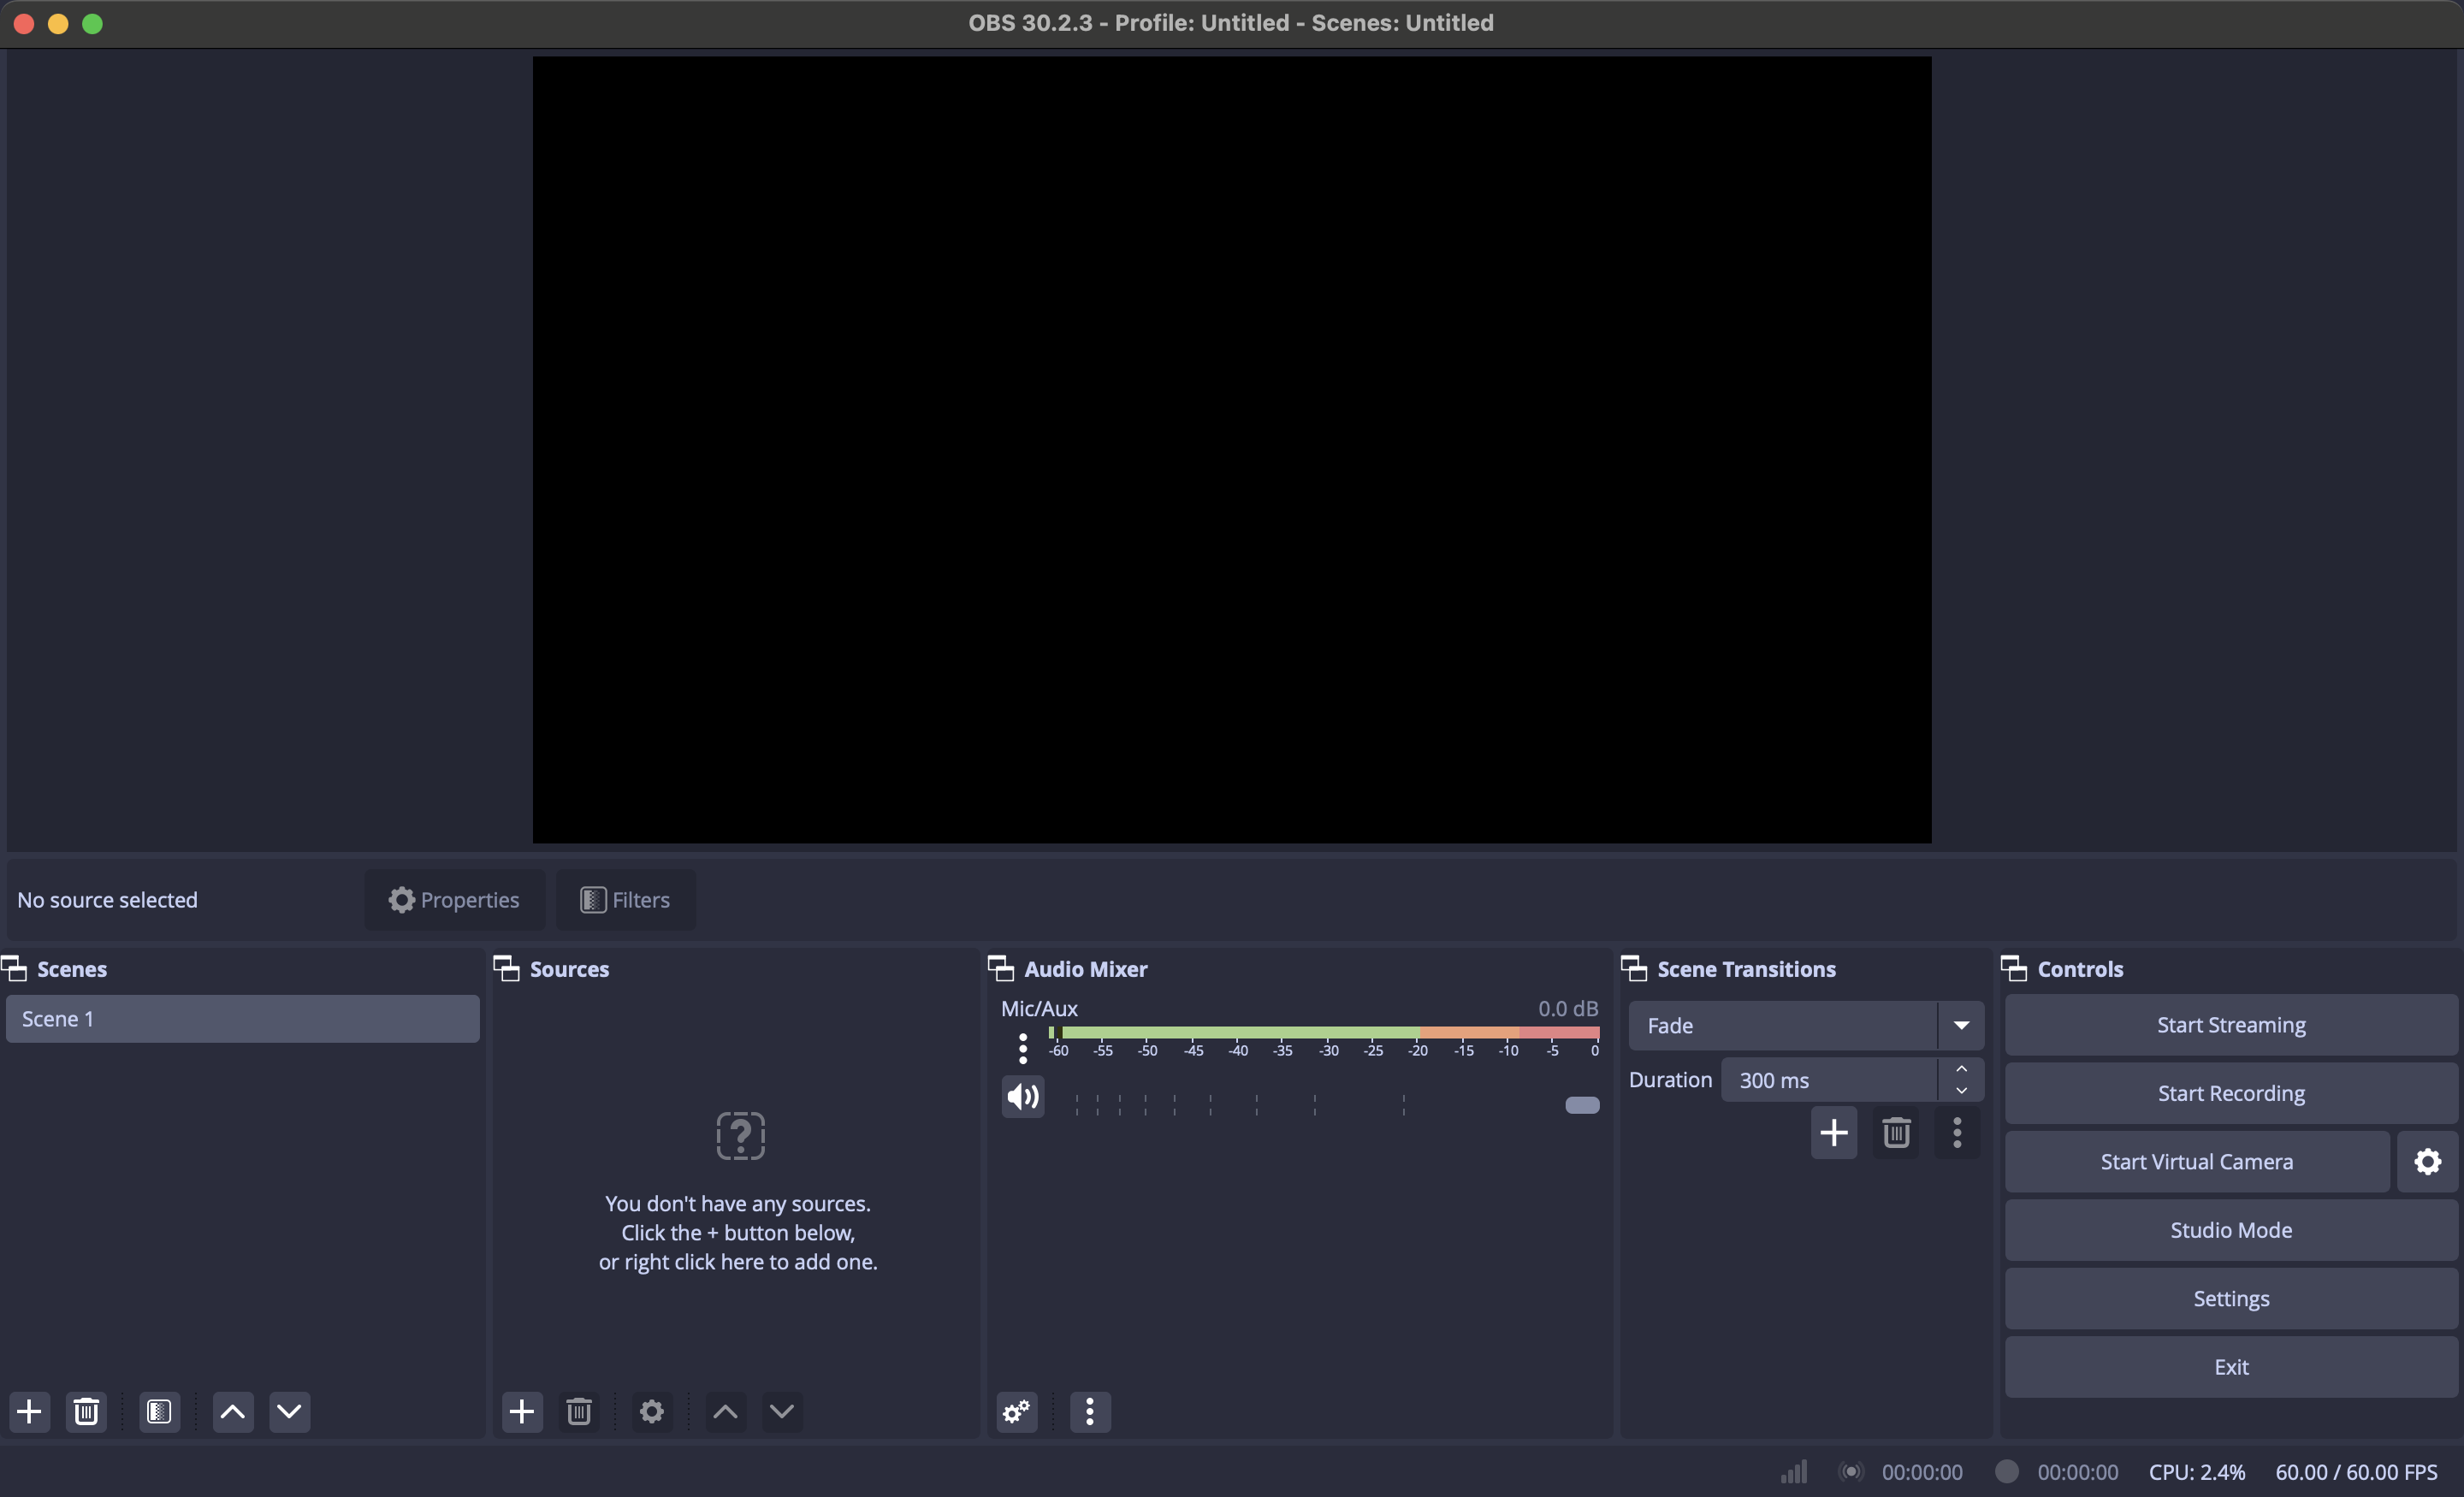The image size is (2464, 1497).
Task: Open advanced audio properties gears icon
Action: coord(1017,1411)
